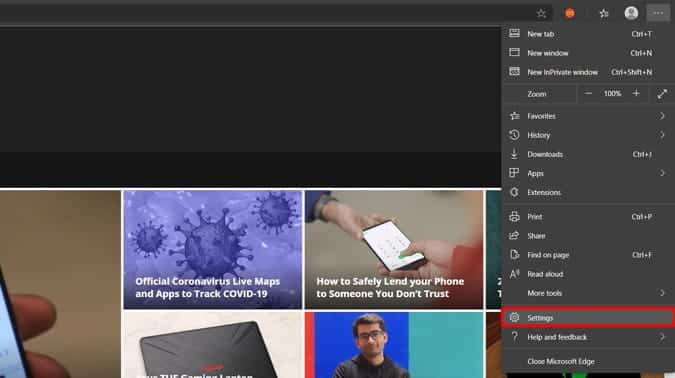
Task: Click the Find on page icon
Action: click(514, 254)
